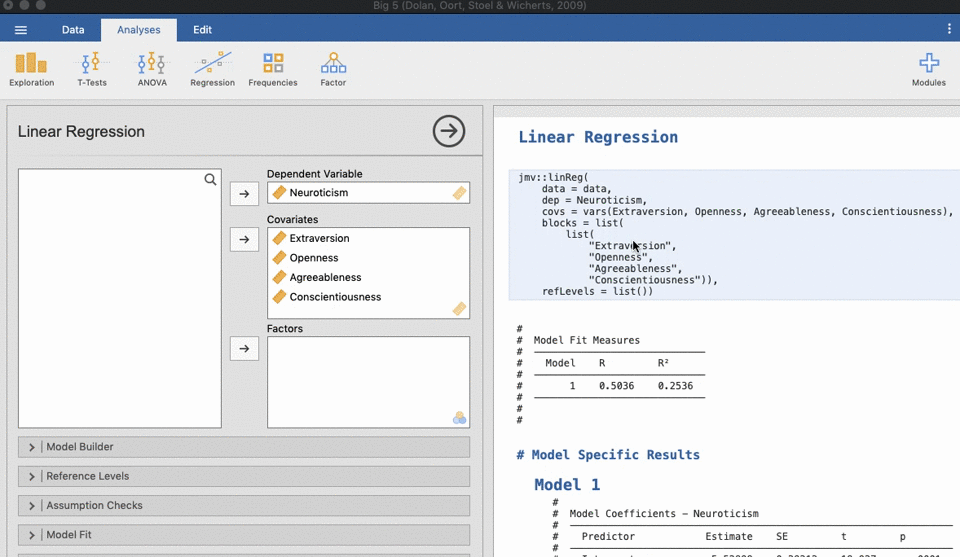The height and width of the screenshot is (557, 960).
Task: Switch to the Data tab
Action: (x=73, y=29)
